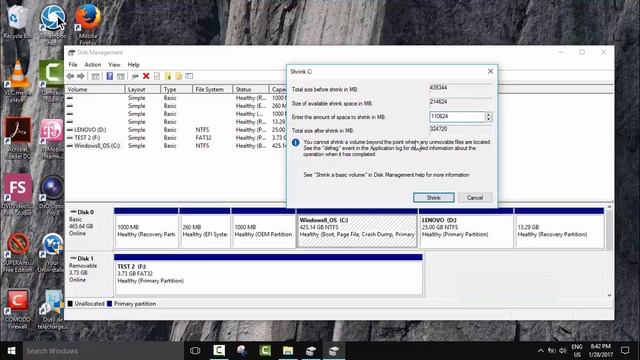640x360 pixels.
Task: Click the last toolbar icon showing a list pane
Action: click(x=189, y=76)
